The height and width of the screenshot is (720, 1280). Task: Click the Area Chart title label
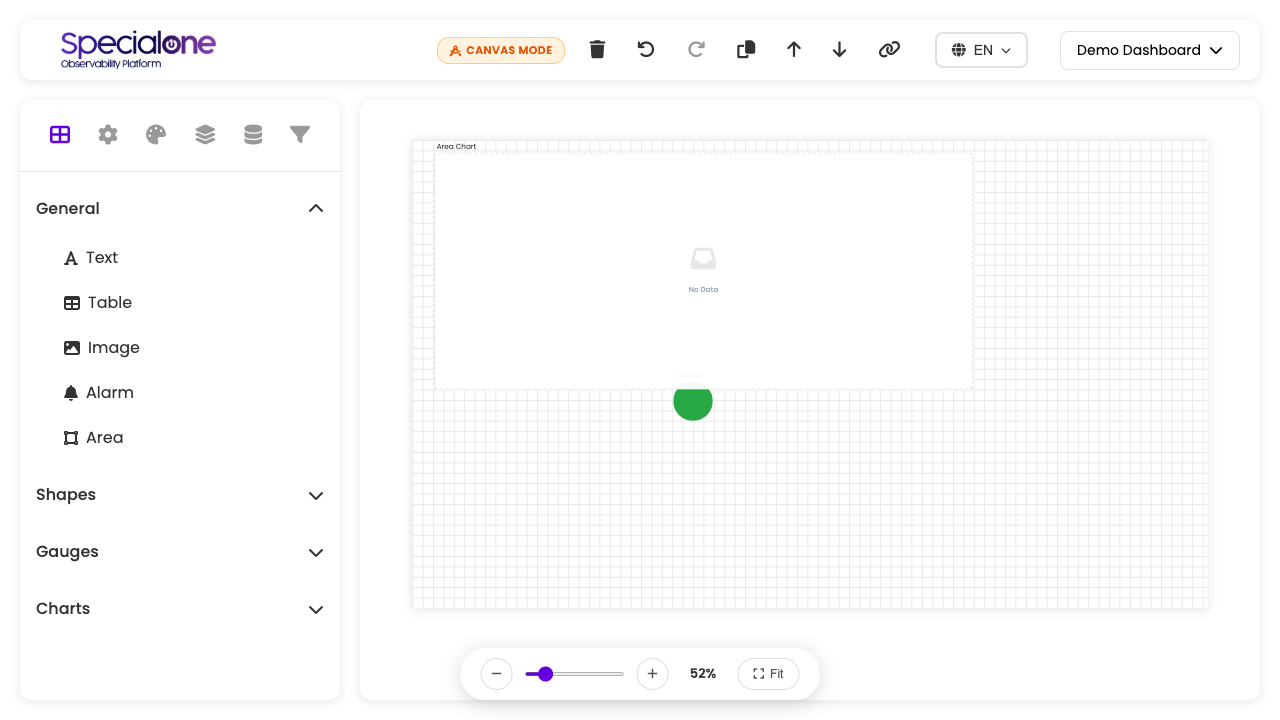click(456, 147)
